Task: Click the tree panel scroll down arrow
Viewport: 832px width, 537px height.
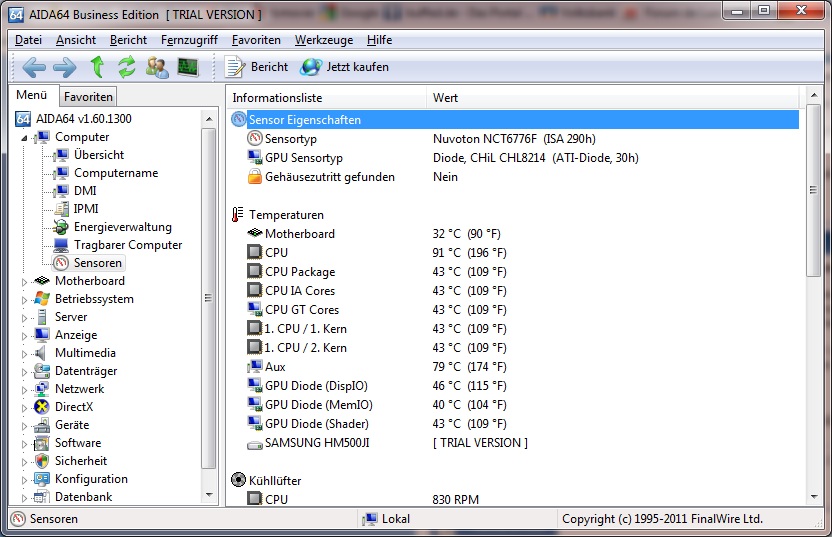Action: point(209,496)
